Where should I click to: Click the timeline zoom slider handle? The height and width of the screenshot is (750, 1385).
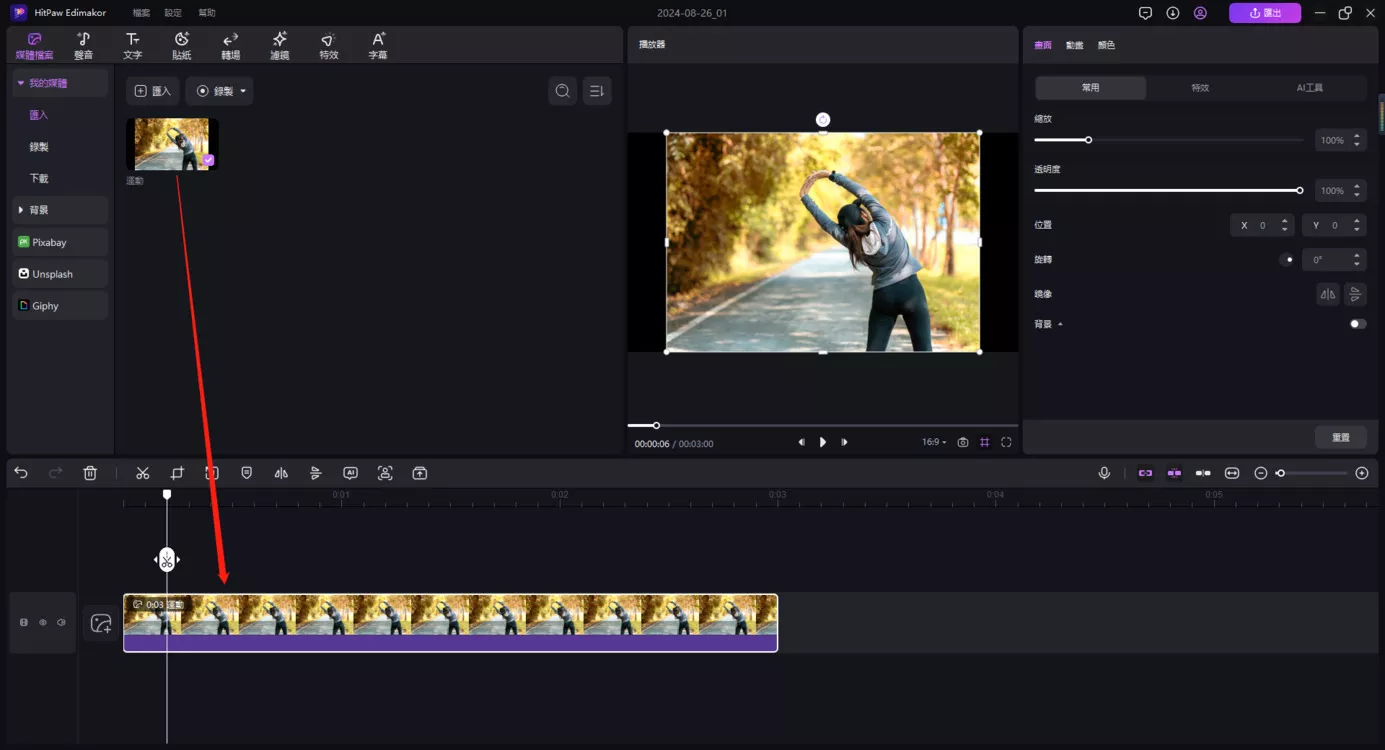1281,473
